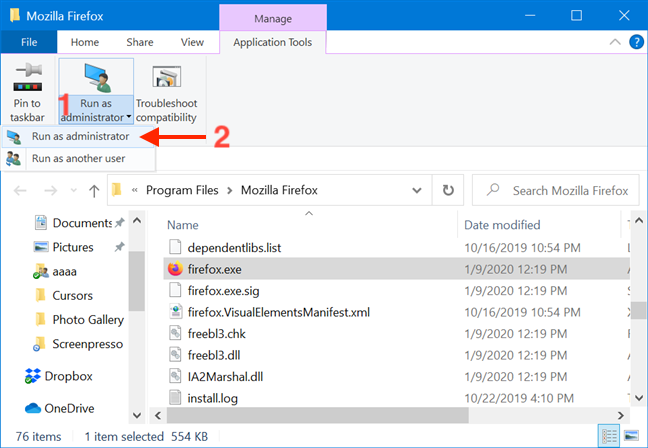Screen dimensions: 648x448
Task: Click the Search Mozilla Firefox box
Action: tap(555, 191)
